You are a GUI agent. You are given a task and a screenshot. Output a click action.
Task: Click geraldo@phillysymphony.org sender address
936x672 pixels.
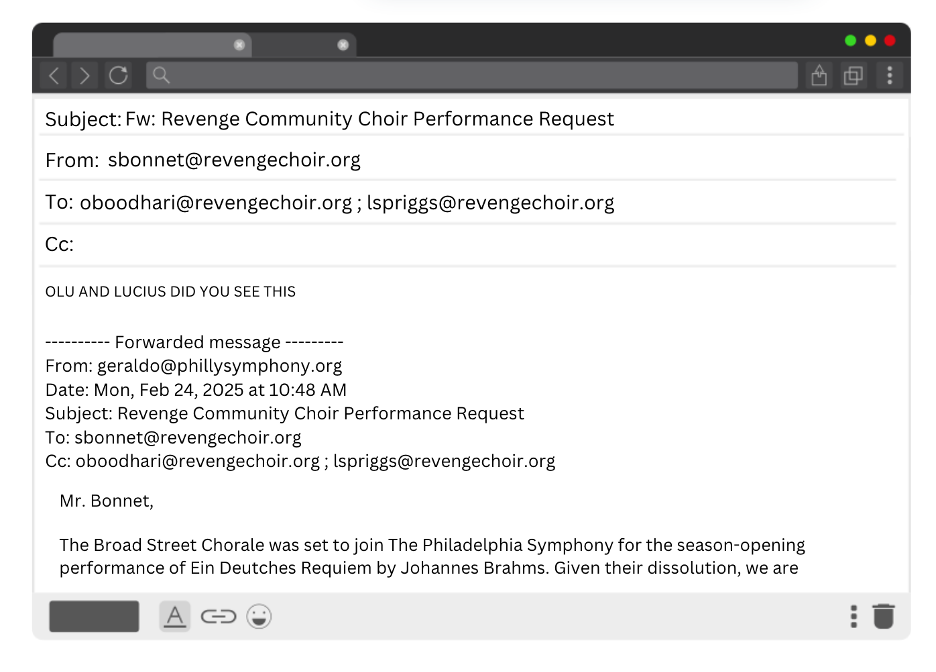click(219, 366)
